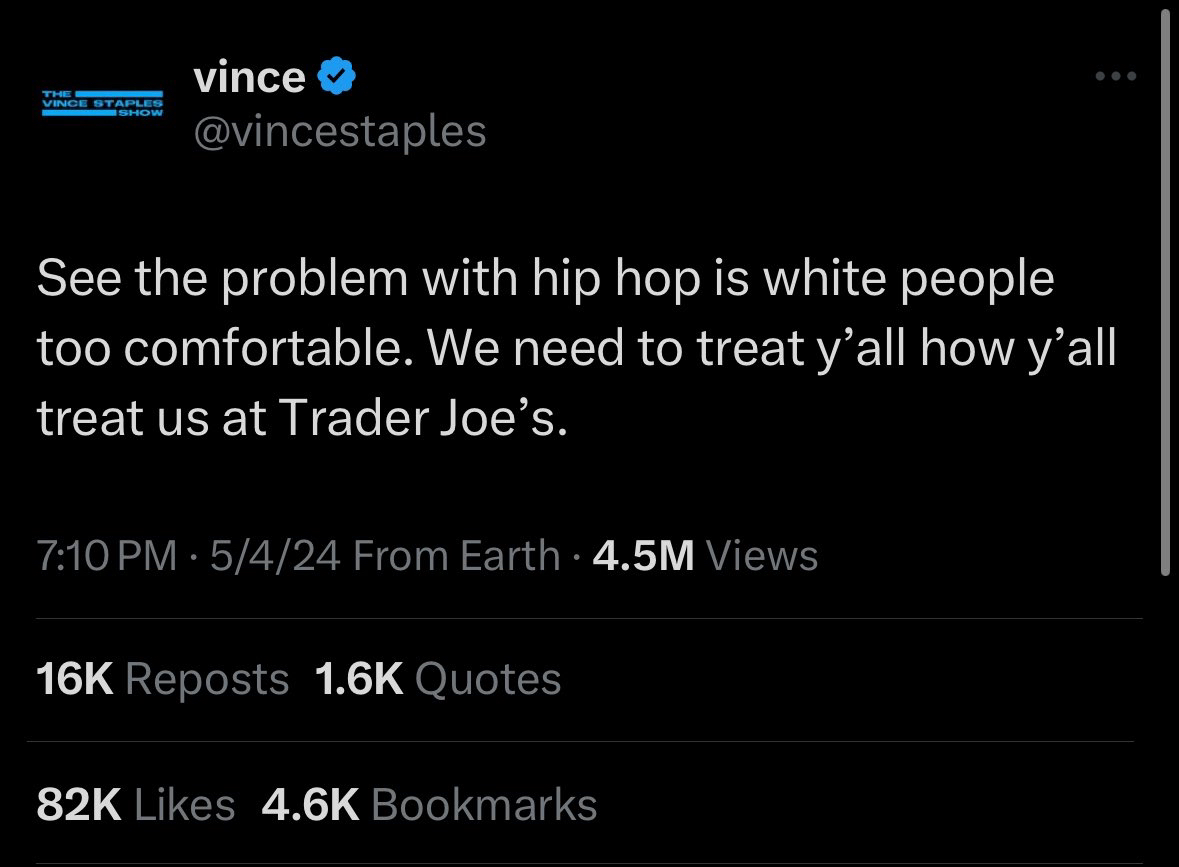Open the 1.6K Quotes list
Viewport: 1179px width, 867px height.
437,679
